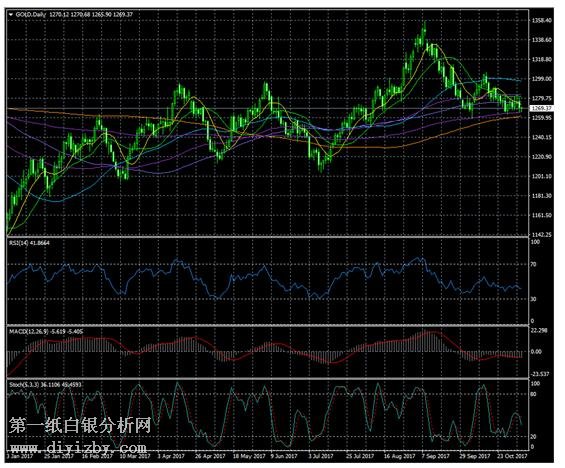This screenshot has height=468, width=565.
Task: Click the 3 Jan 2017 date marker
Action: (x=20, y=456)
